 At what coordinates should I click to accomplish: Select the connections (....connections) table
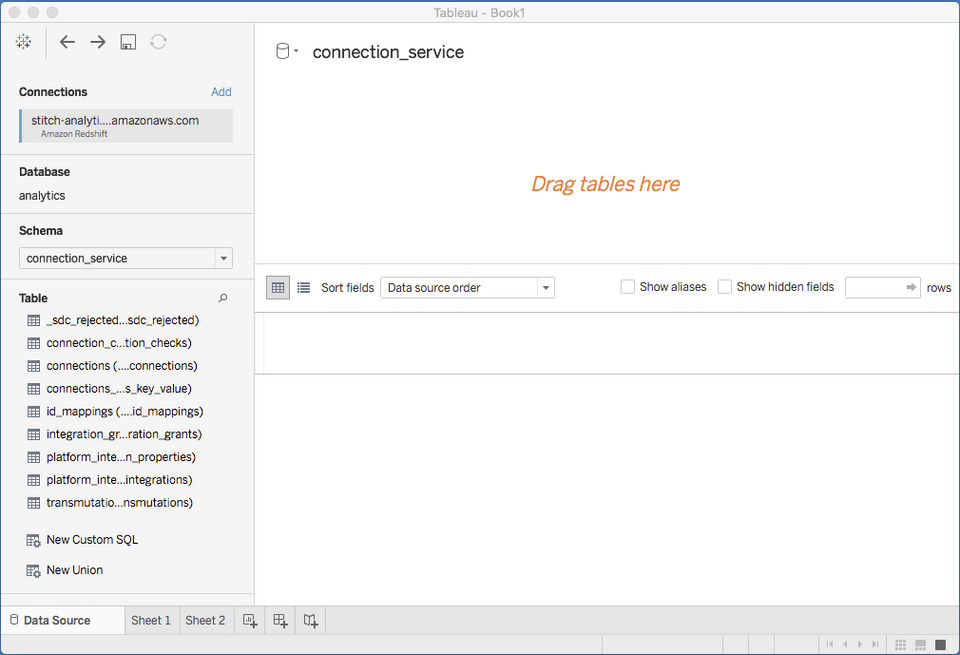point(122,365)
